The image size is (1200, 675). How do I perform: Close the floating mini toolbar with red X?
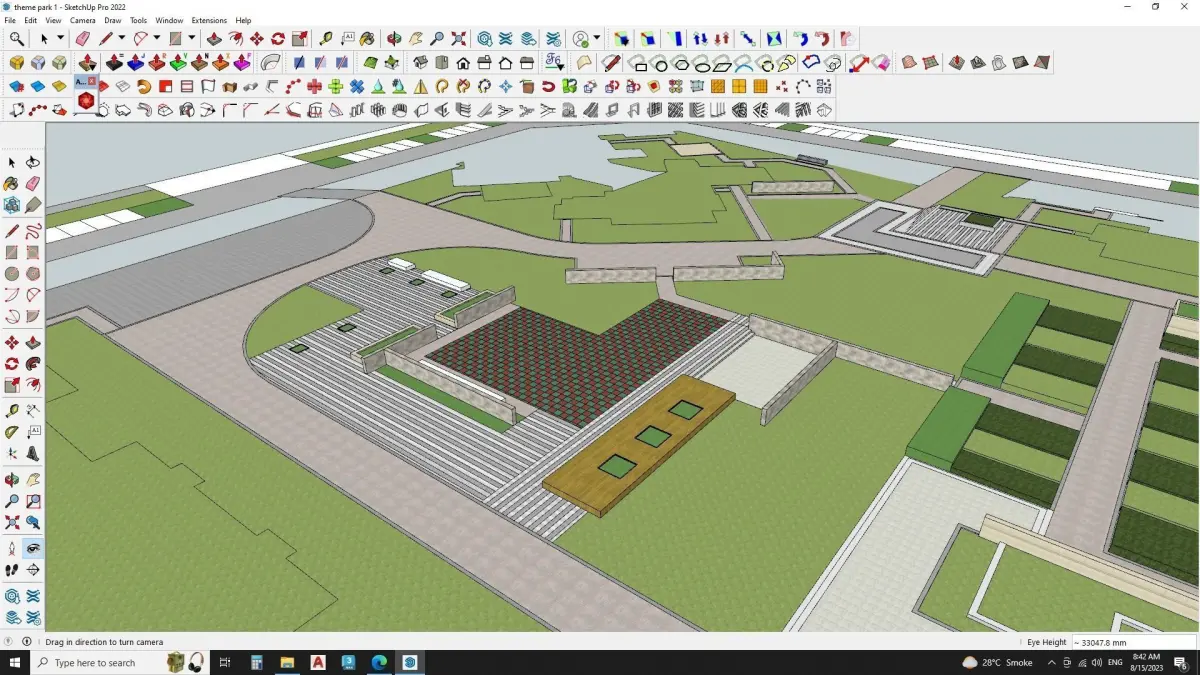click(x=92, y=80)
